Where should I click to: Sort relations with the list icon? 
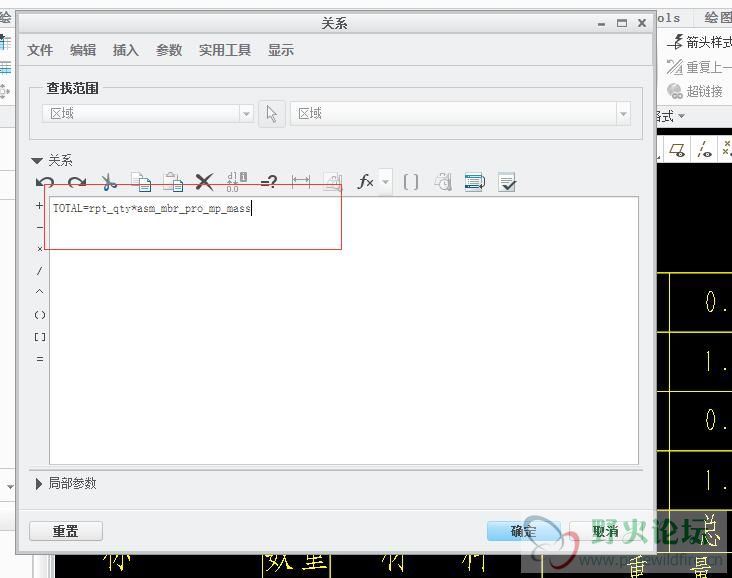coord(475,182)
